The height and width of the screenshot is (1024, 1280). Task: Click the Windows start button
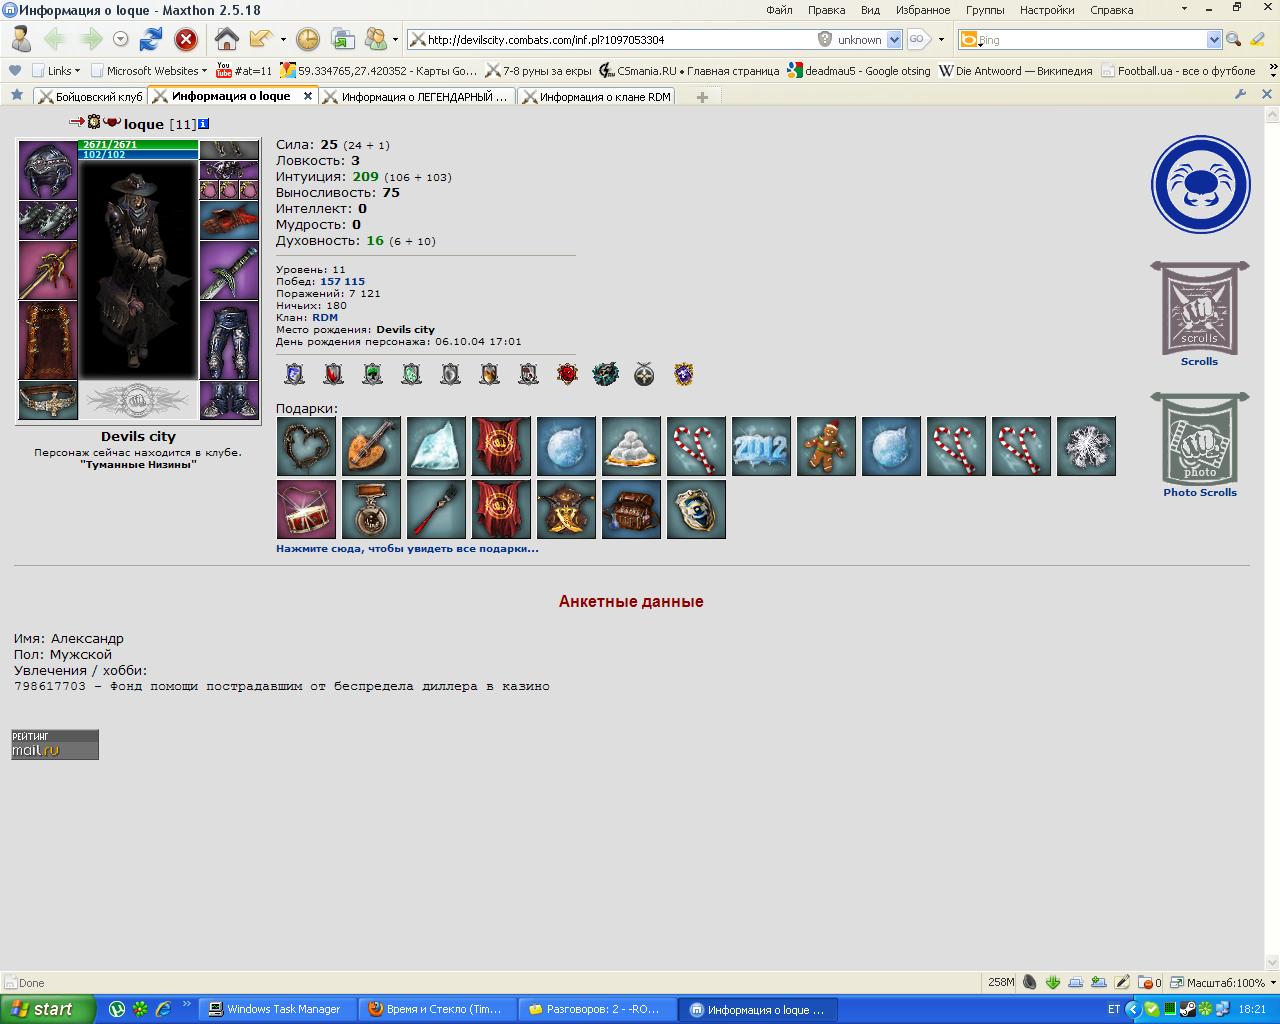point(48,1009)
